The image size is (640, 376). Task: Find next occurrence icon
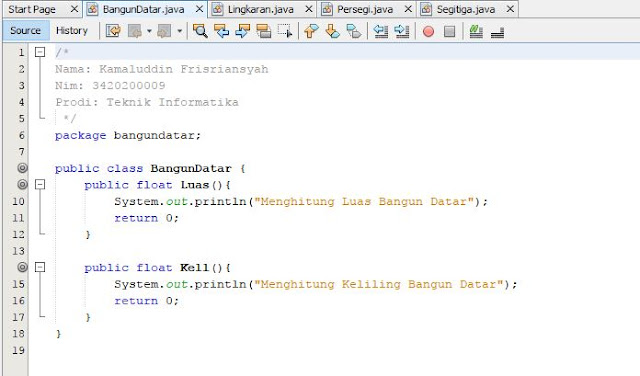[242, 31]
